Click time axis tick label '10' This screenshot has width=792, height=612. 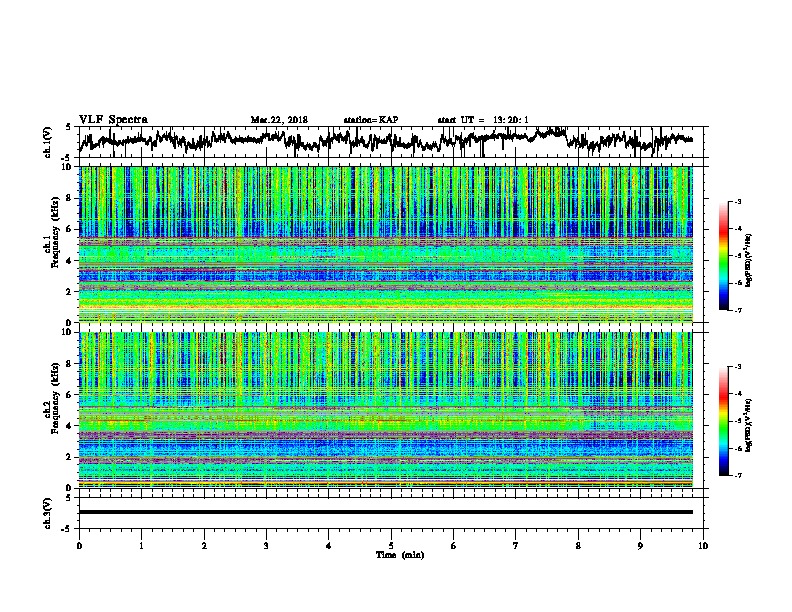pyautogui.click(x=703, y=546)
